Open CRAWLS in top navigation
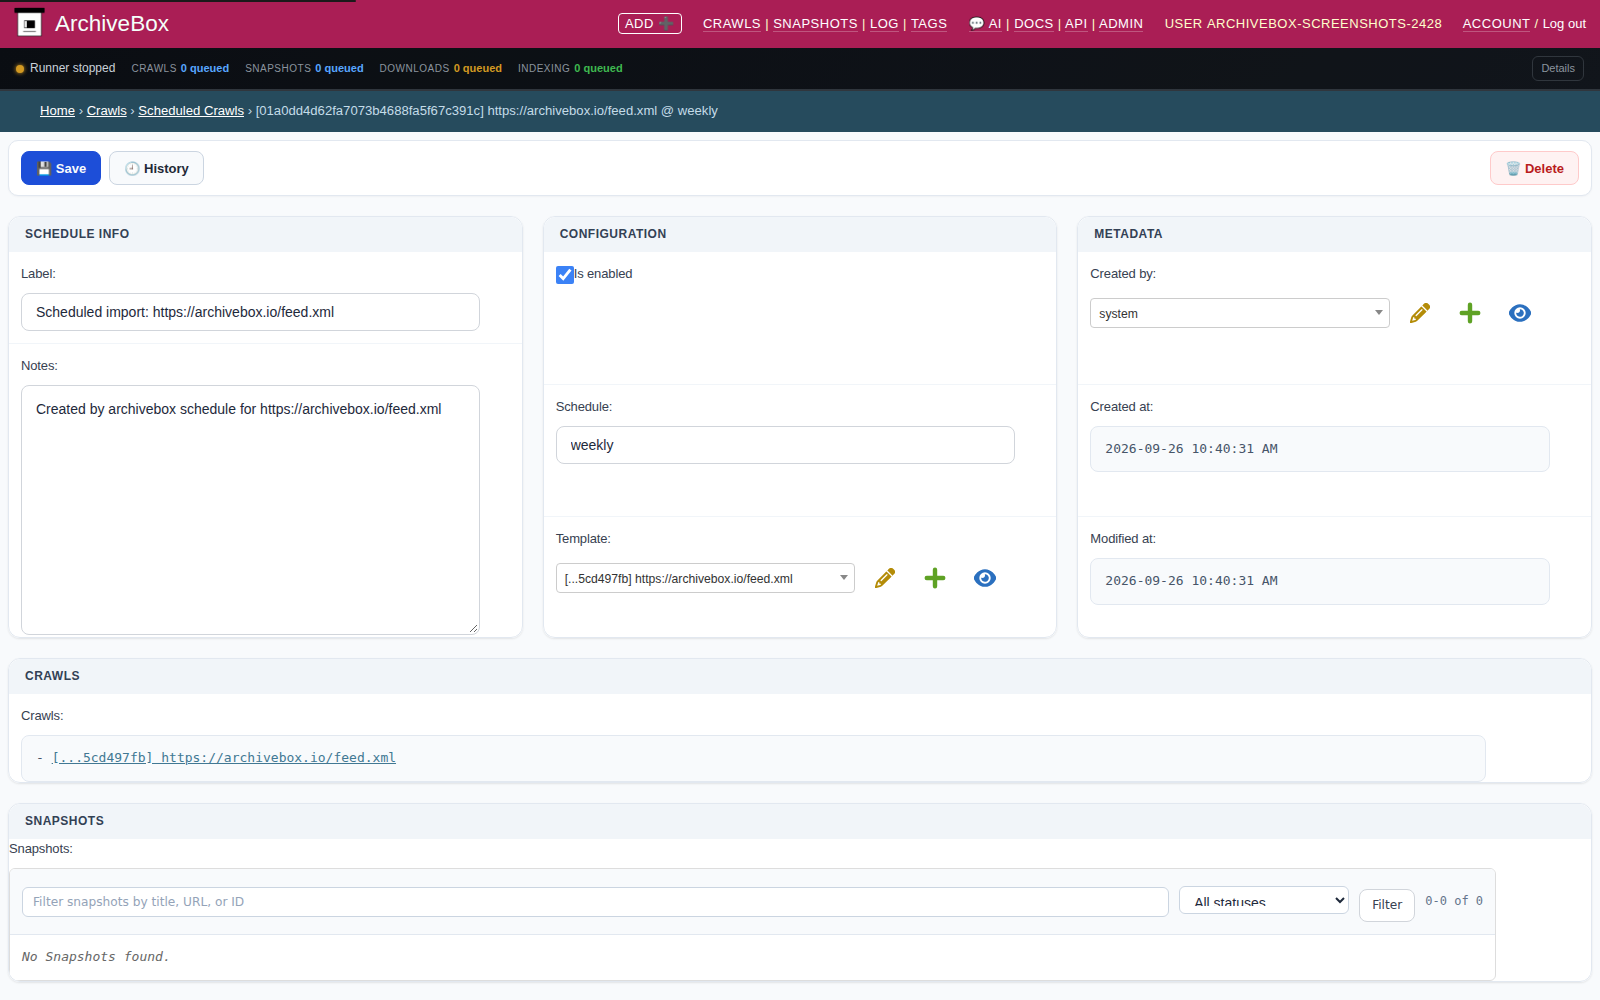Image resolution: width=1600 pixels, height=1000 pixels. pos(732,23)
